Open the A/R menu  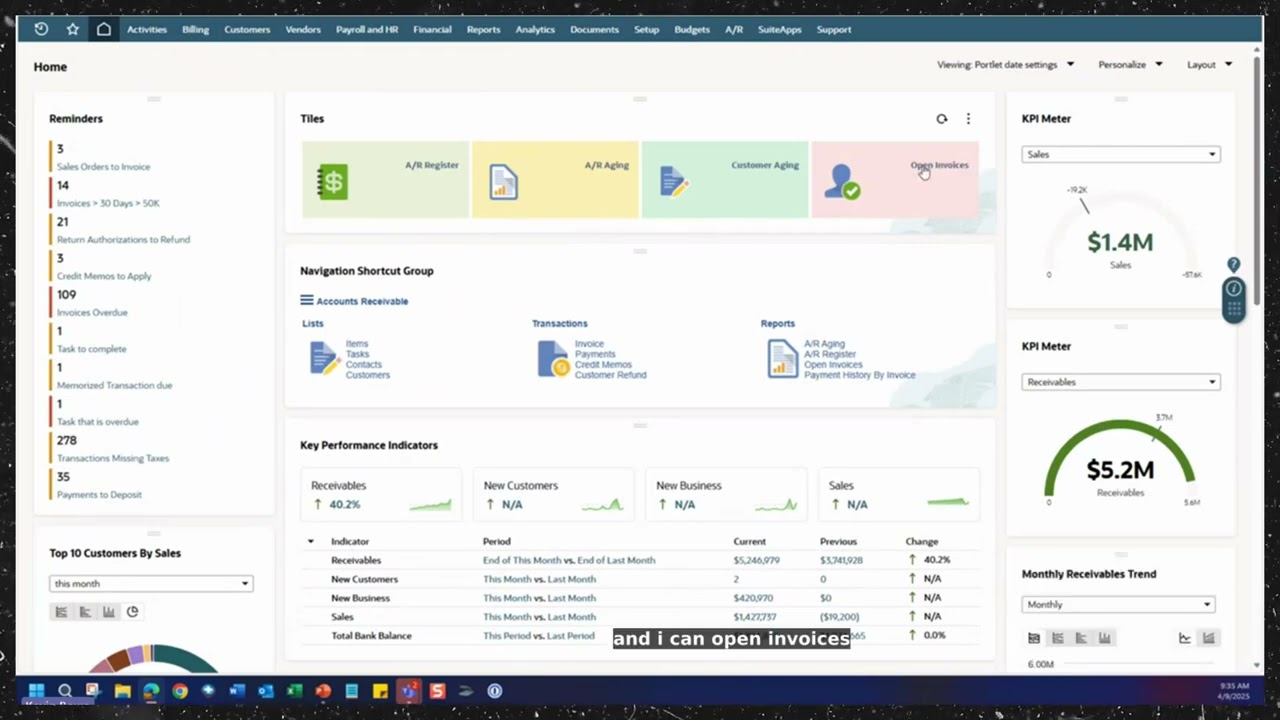click(734, 29)
